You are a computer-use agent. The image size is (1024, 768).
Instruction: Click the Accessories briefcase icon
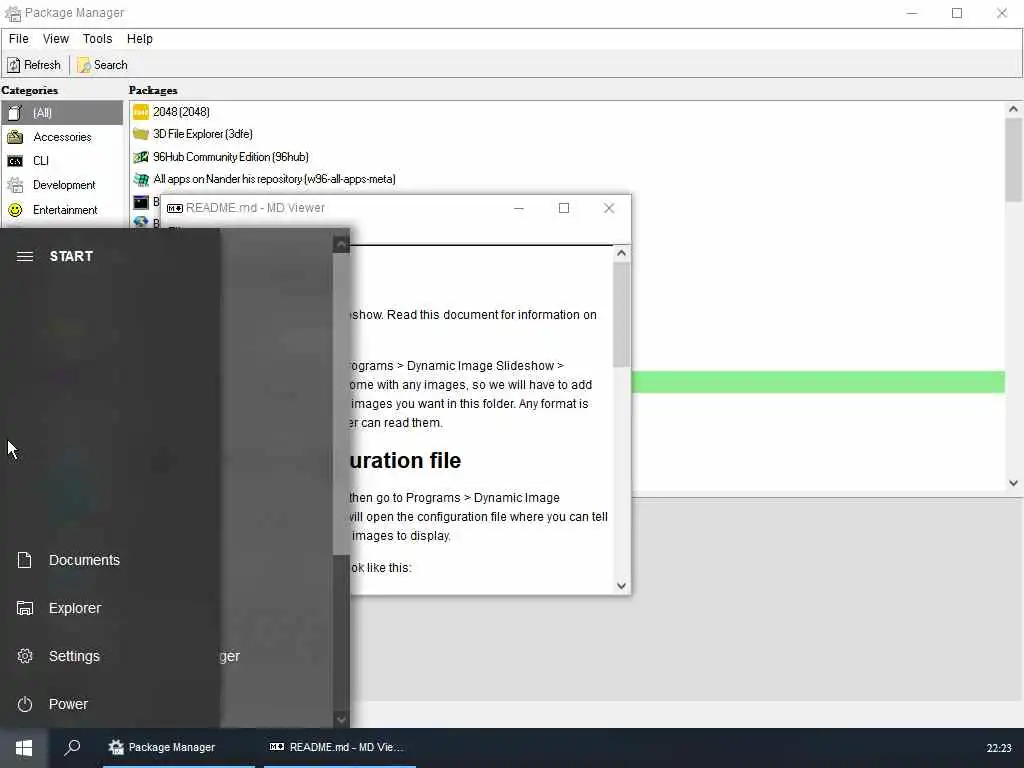coord(15,136)
